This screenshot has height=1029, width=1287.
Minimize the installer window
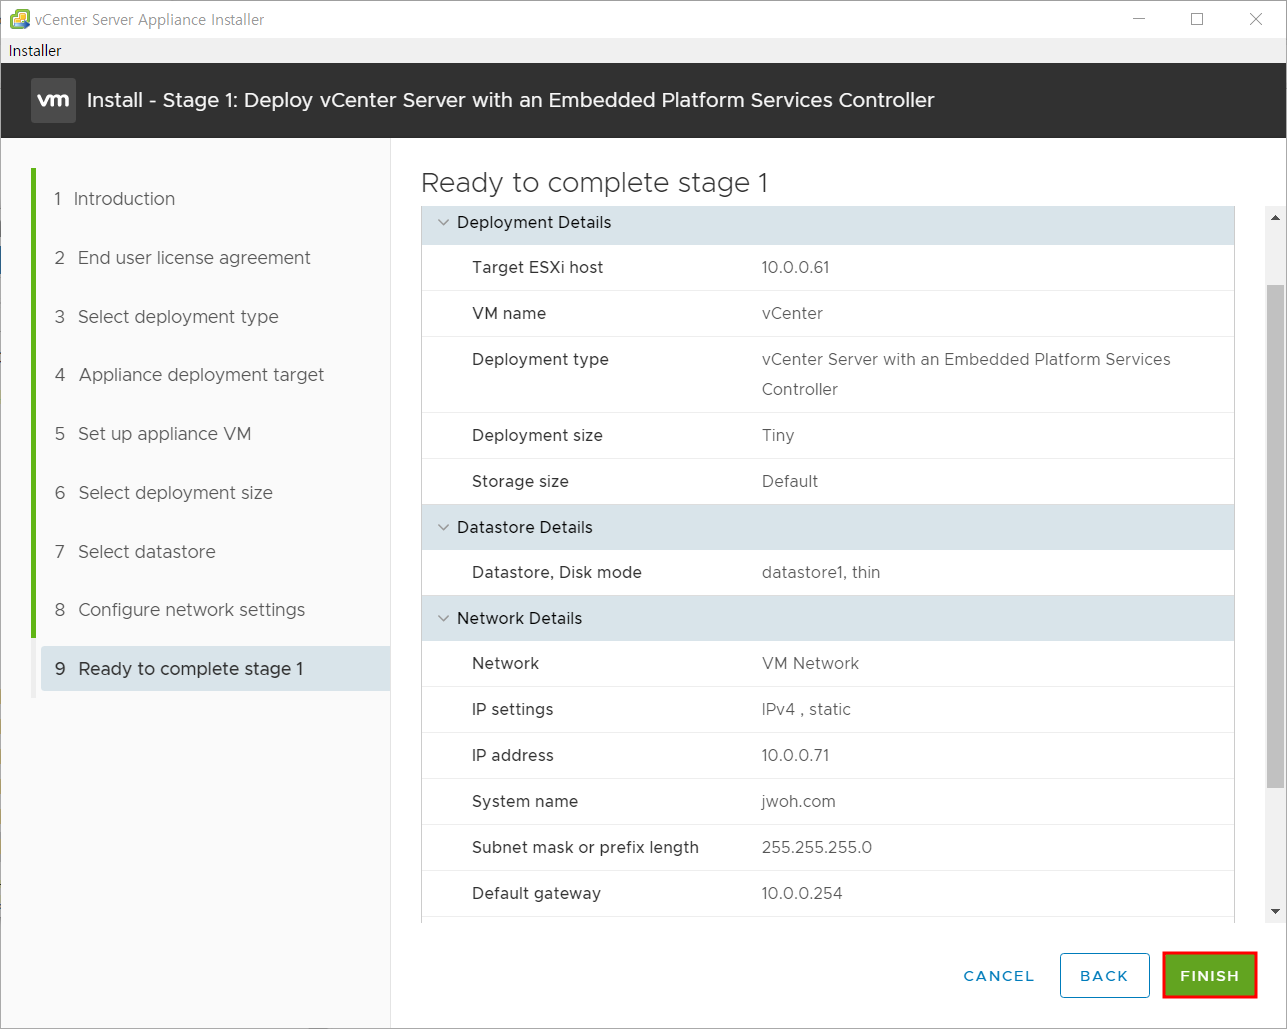click(x=1138, y=19)
